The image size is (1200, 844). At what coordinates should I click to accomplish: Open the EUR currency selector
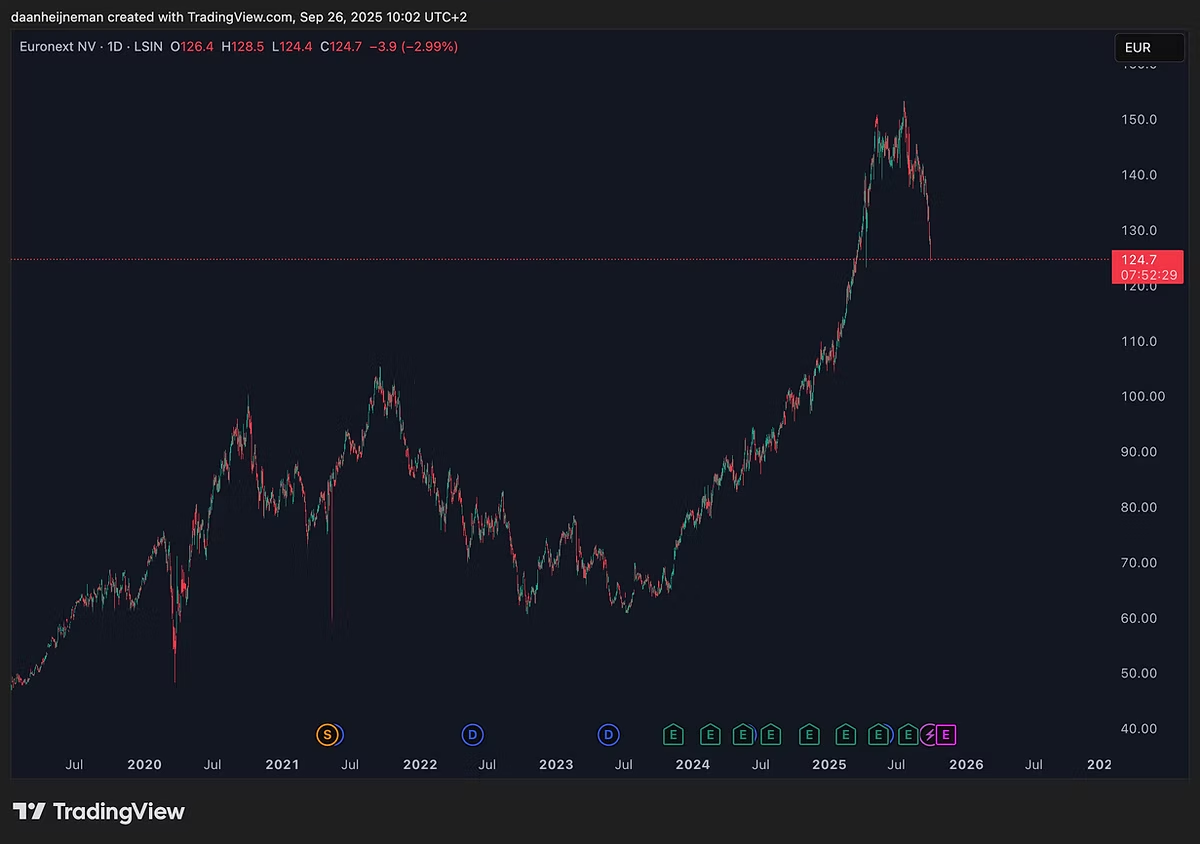tap(1149, 47)
